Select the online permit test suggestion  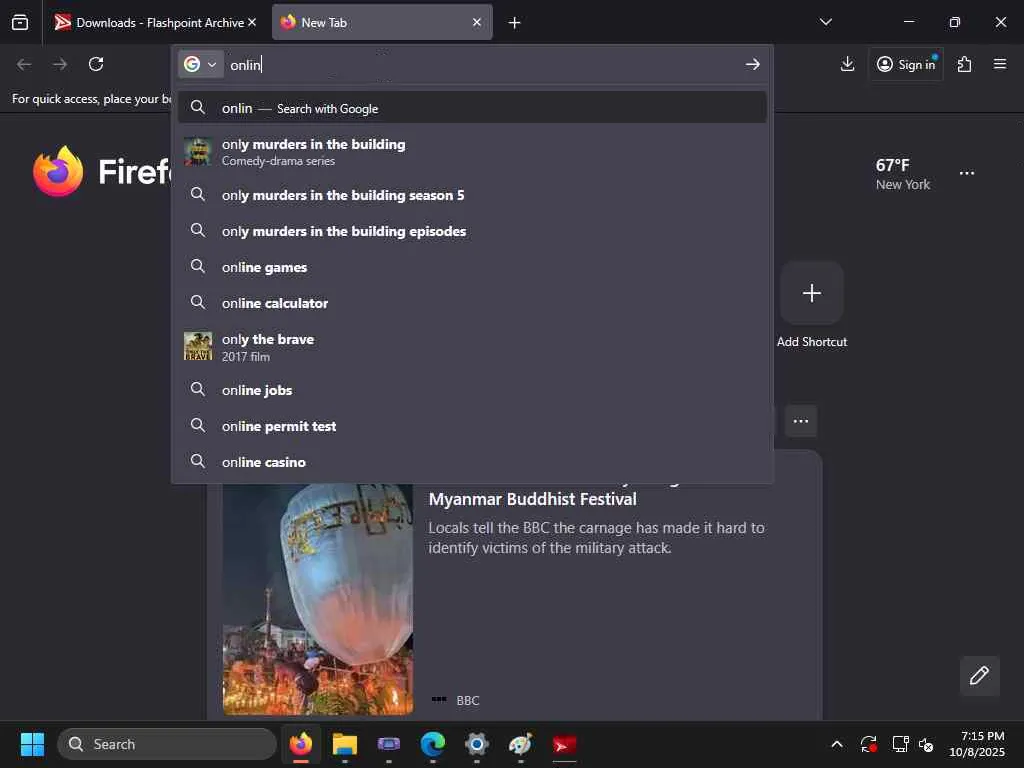(x=472, y=426)
